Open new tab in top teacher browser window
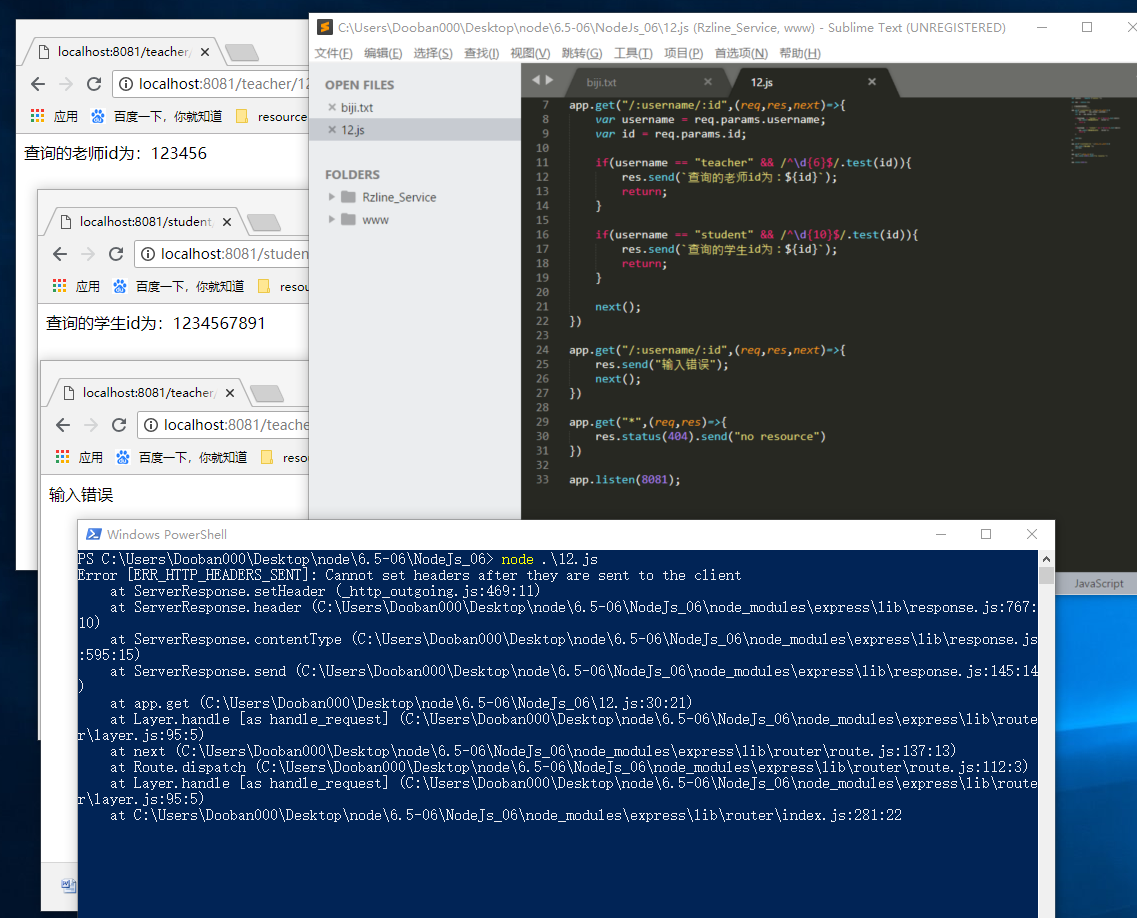1137x918 pixels. pos(241,52)
